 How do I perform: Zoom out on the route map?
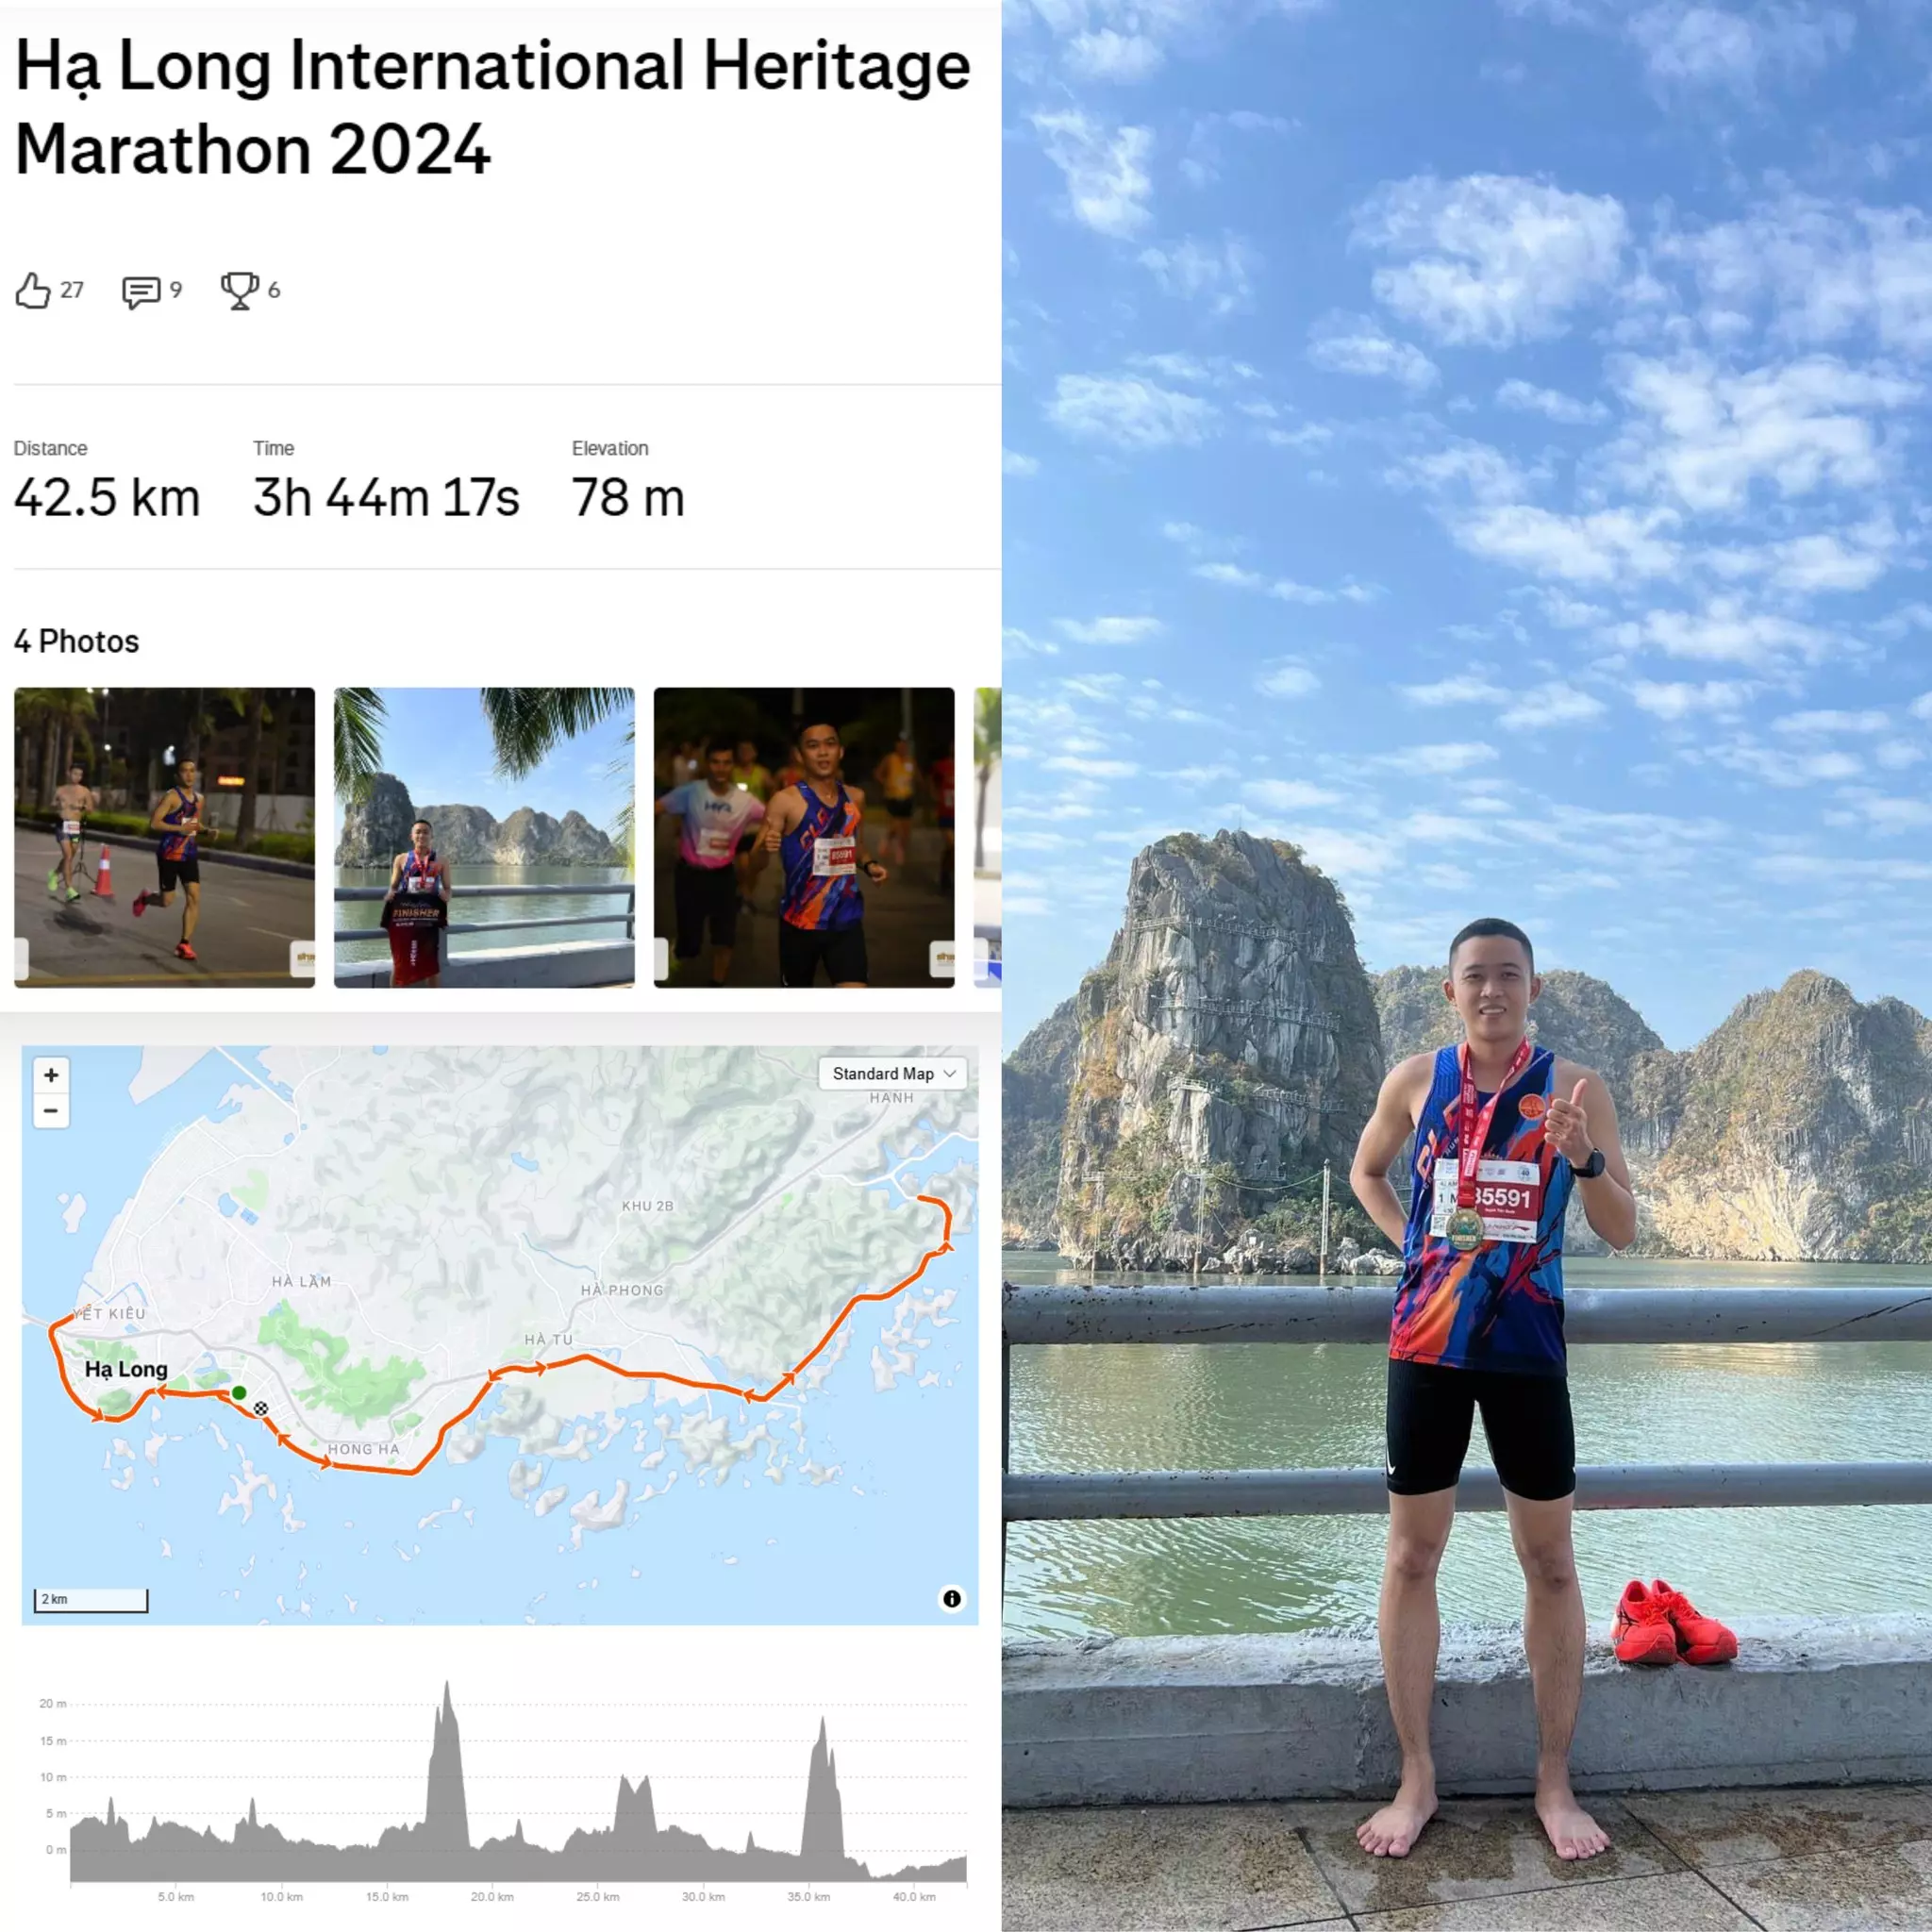click(x=51, y=1111)
